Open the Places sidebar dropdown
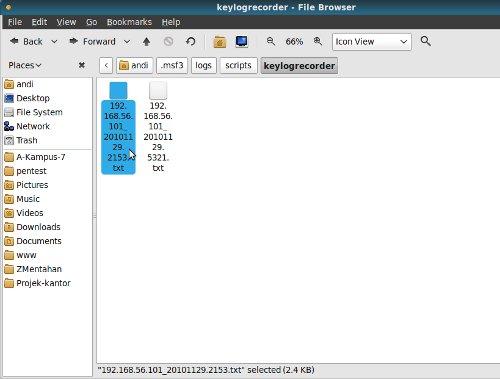 click(25, 65)
